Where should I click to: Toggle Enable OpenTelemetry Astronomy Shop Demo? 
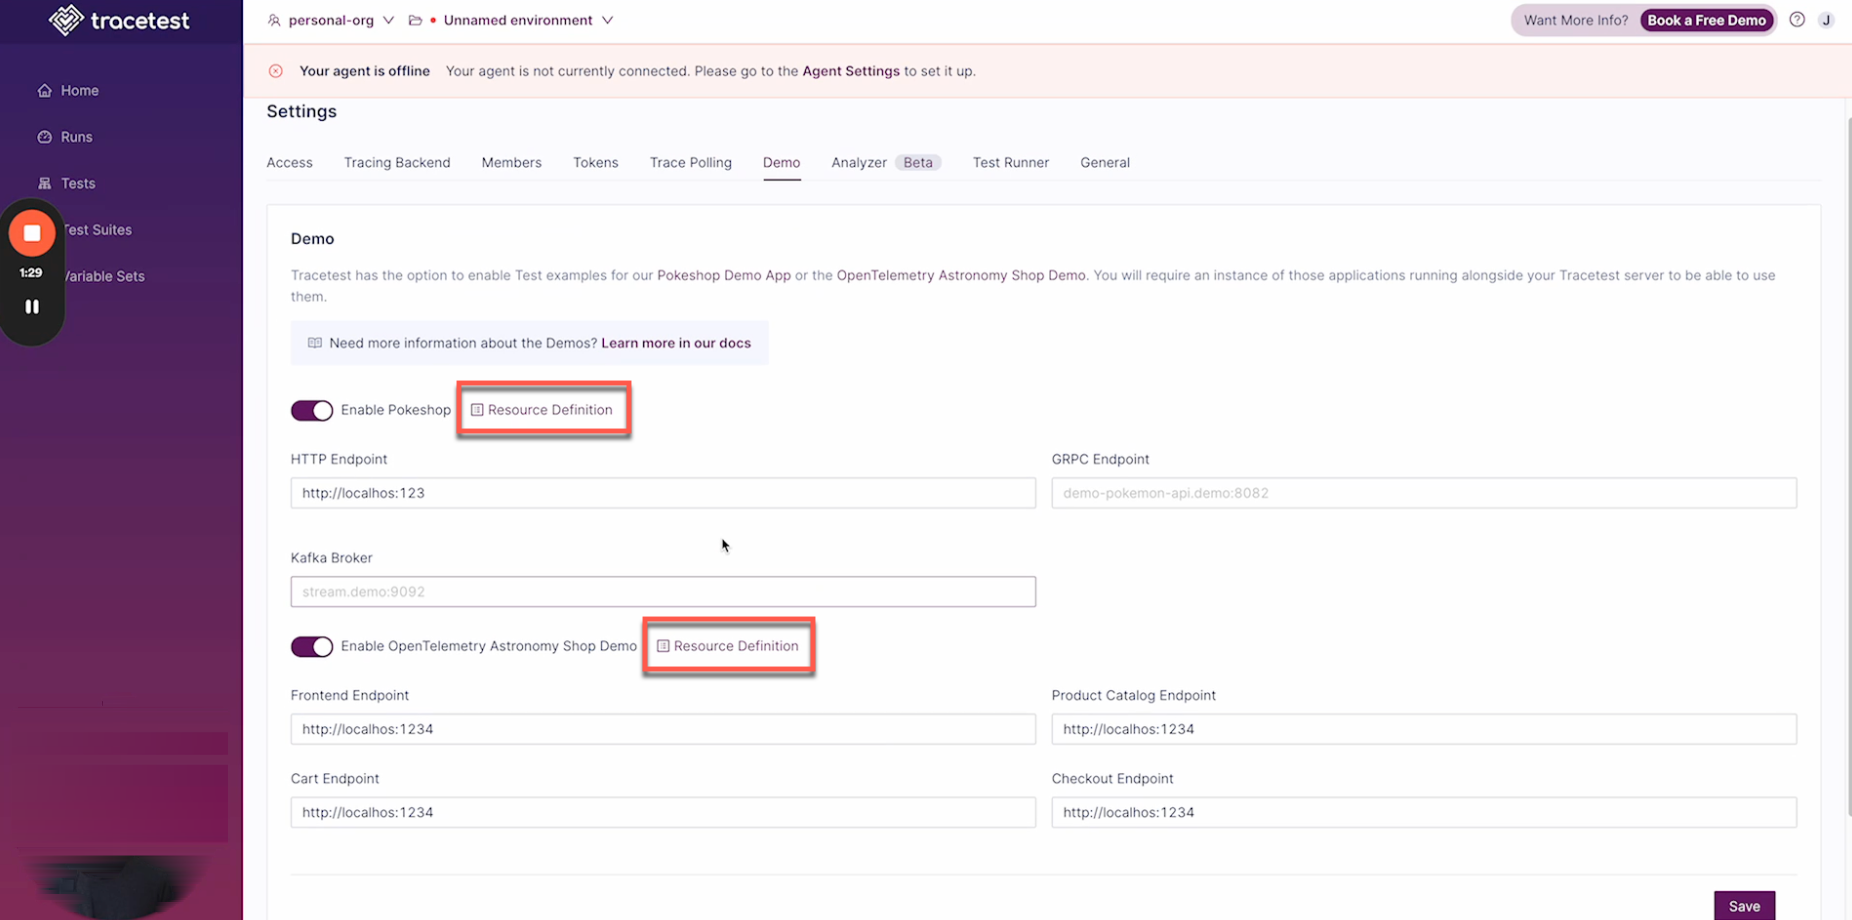(312, 646)
